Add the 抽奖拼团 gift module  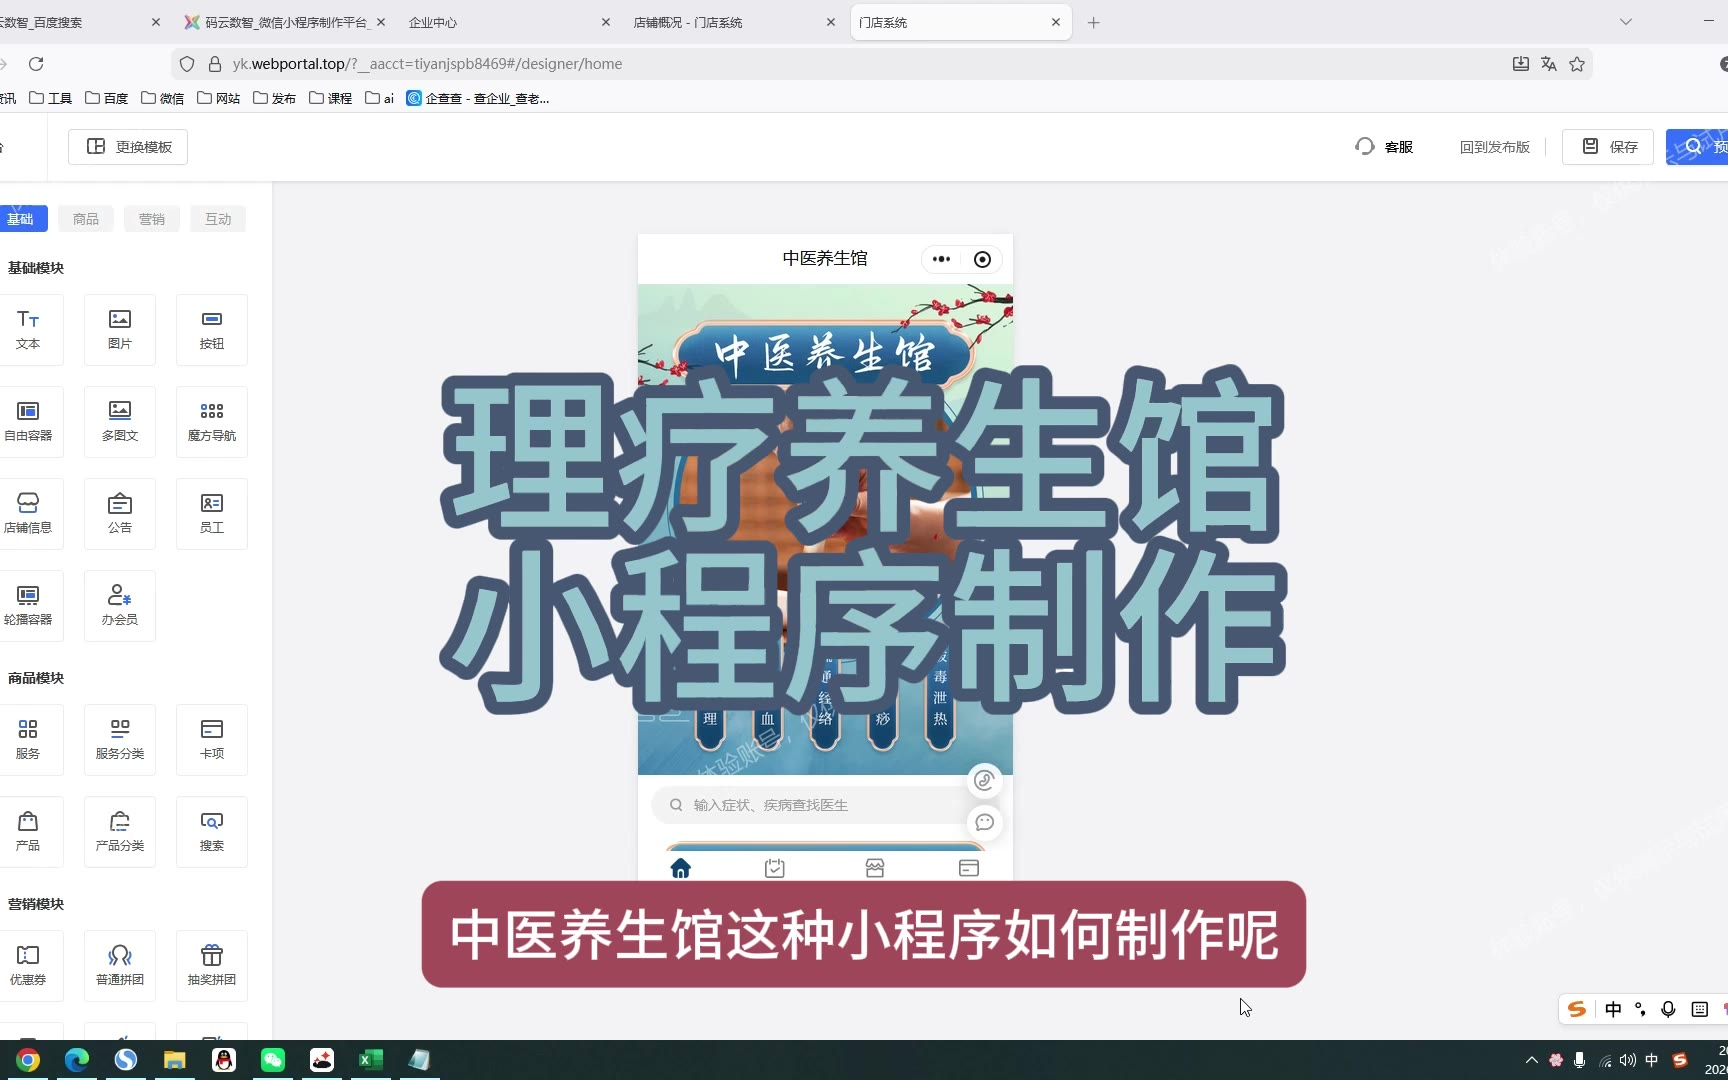click(x=212, y=965)
